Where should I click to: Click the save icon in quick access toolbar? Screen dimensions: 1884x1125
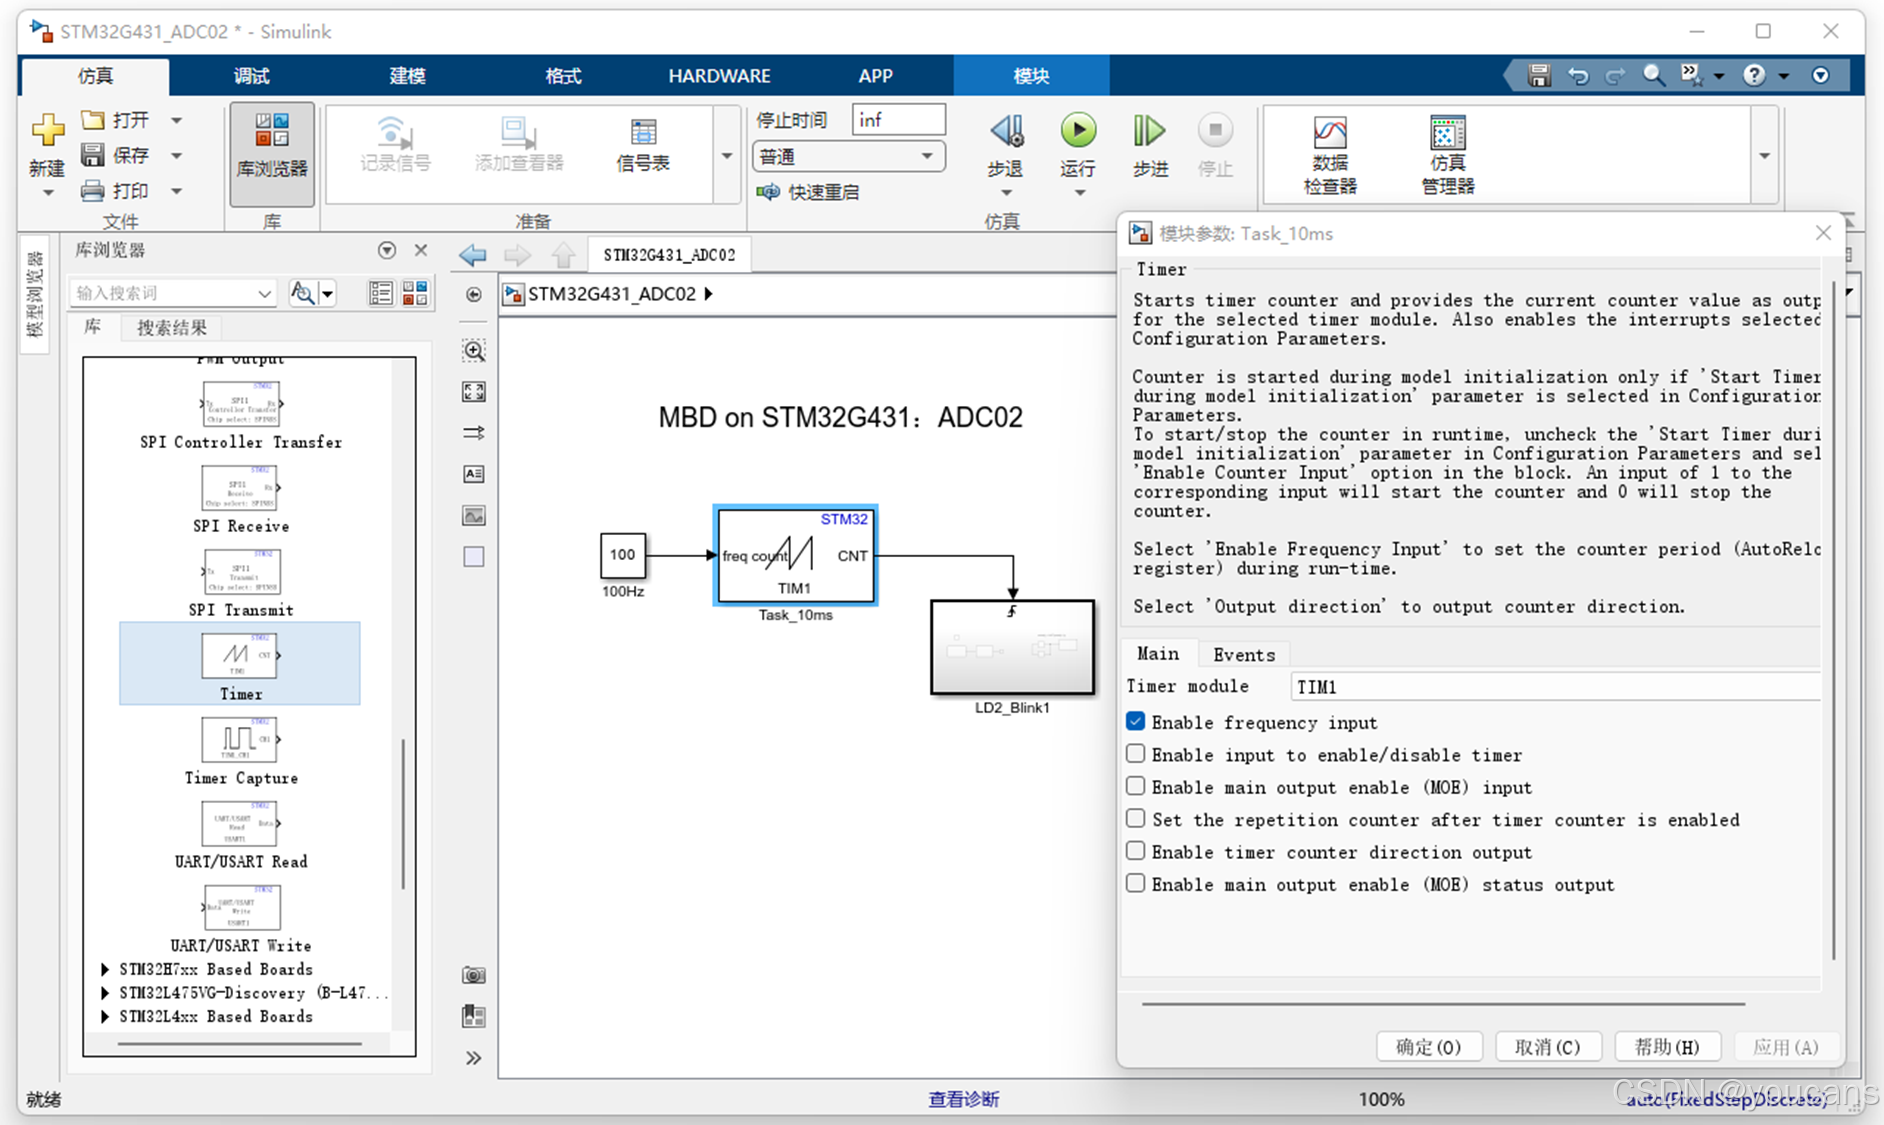1539,76
